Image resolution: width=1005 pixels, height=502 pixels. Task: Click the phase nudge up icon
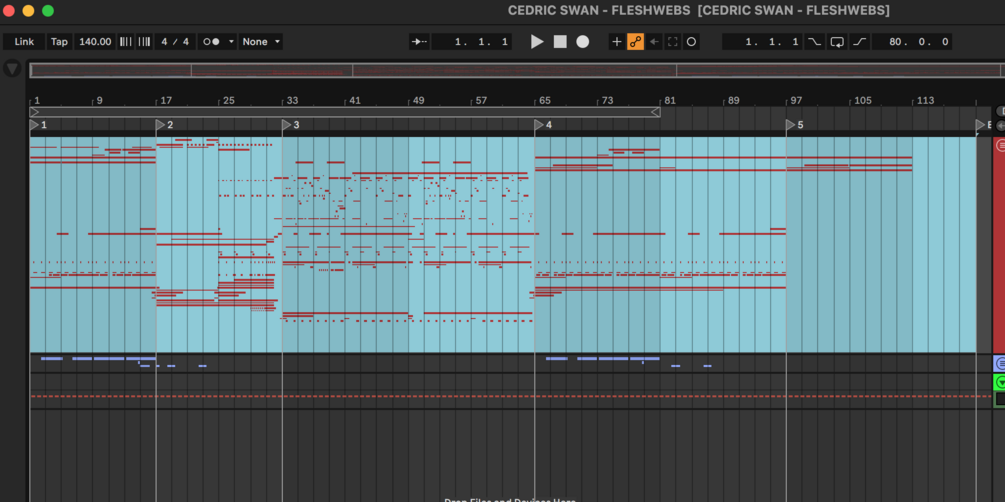(144, 42)
